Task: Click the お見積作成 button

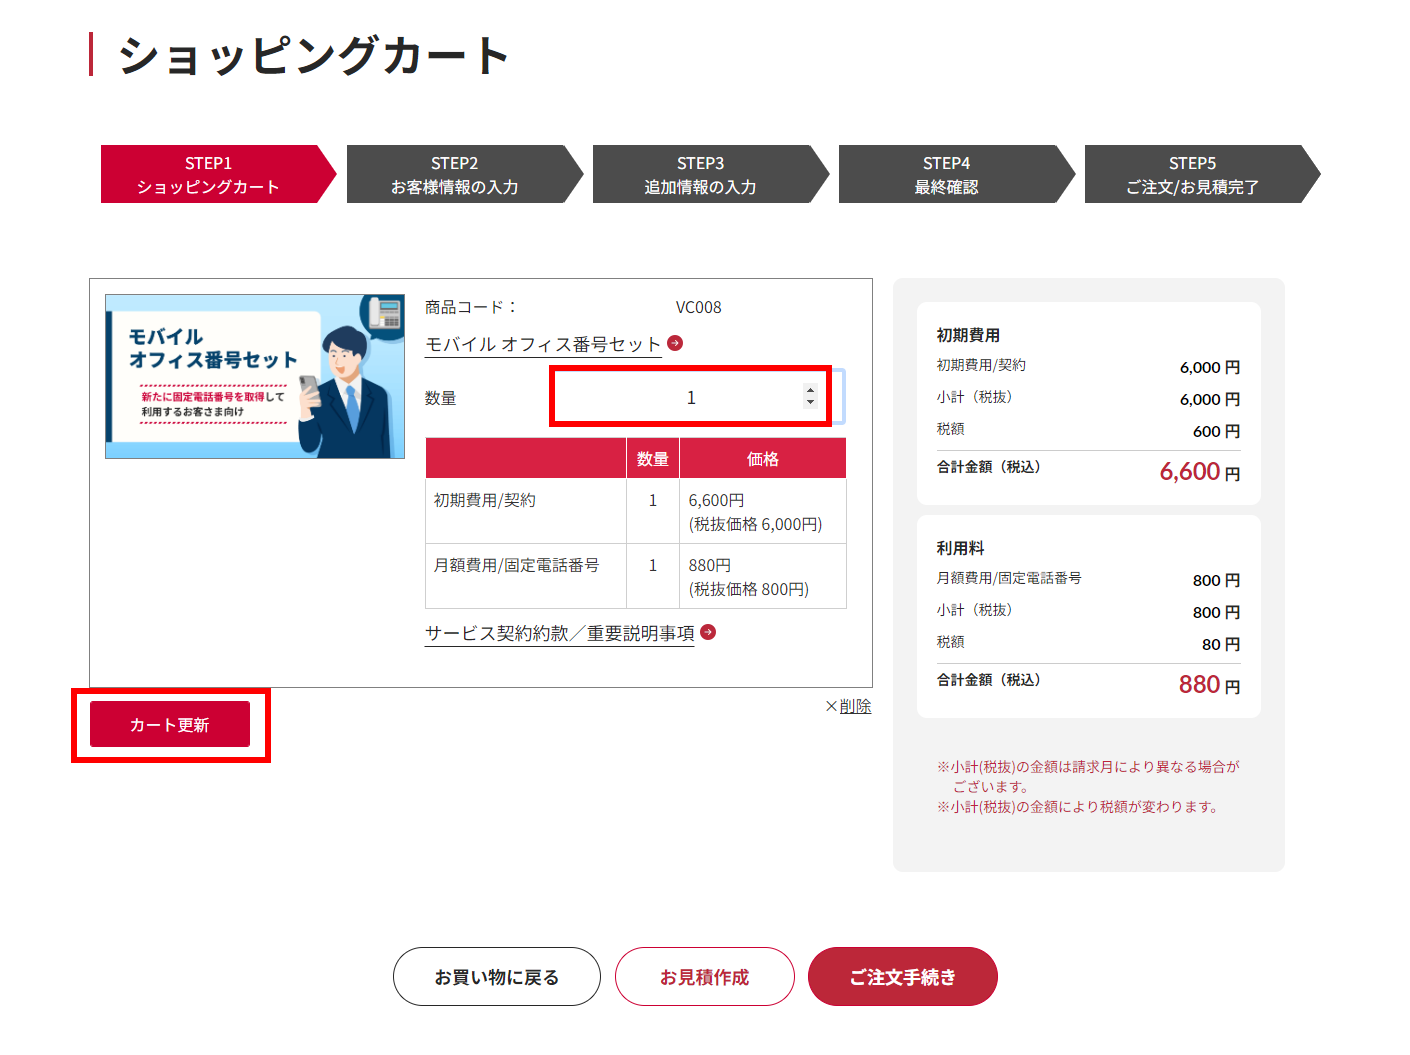Action: point(704,977)
